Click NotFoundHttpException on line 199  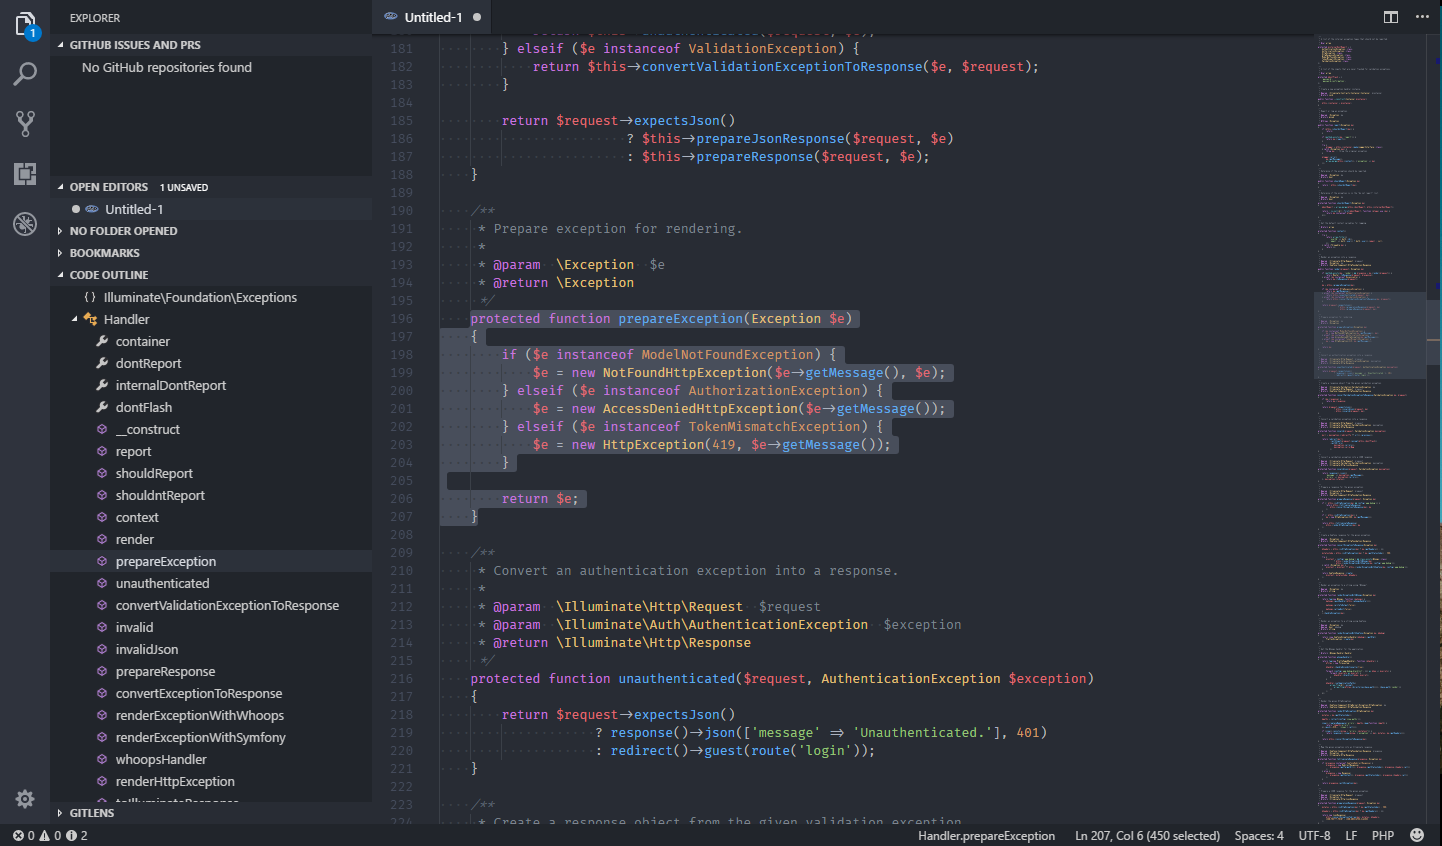coord(684,372)
